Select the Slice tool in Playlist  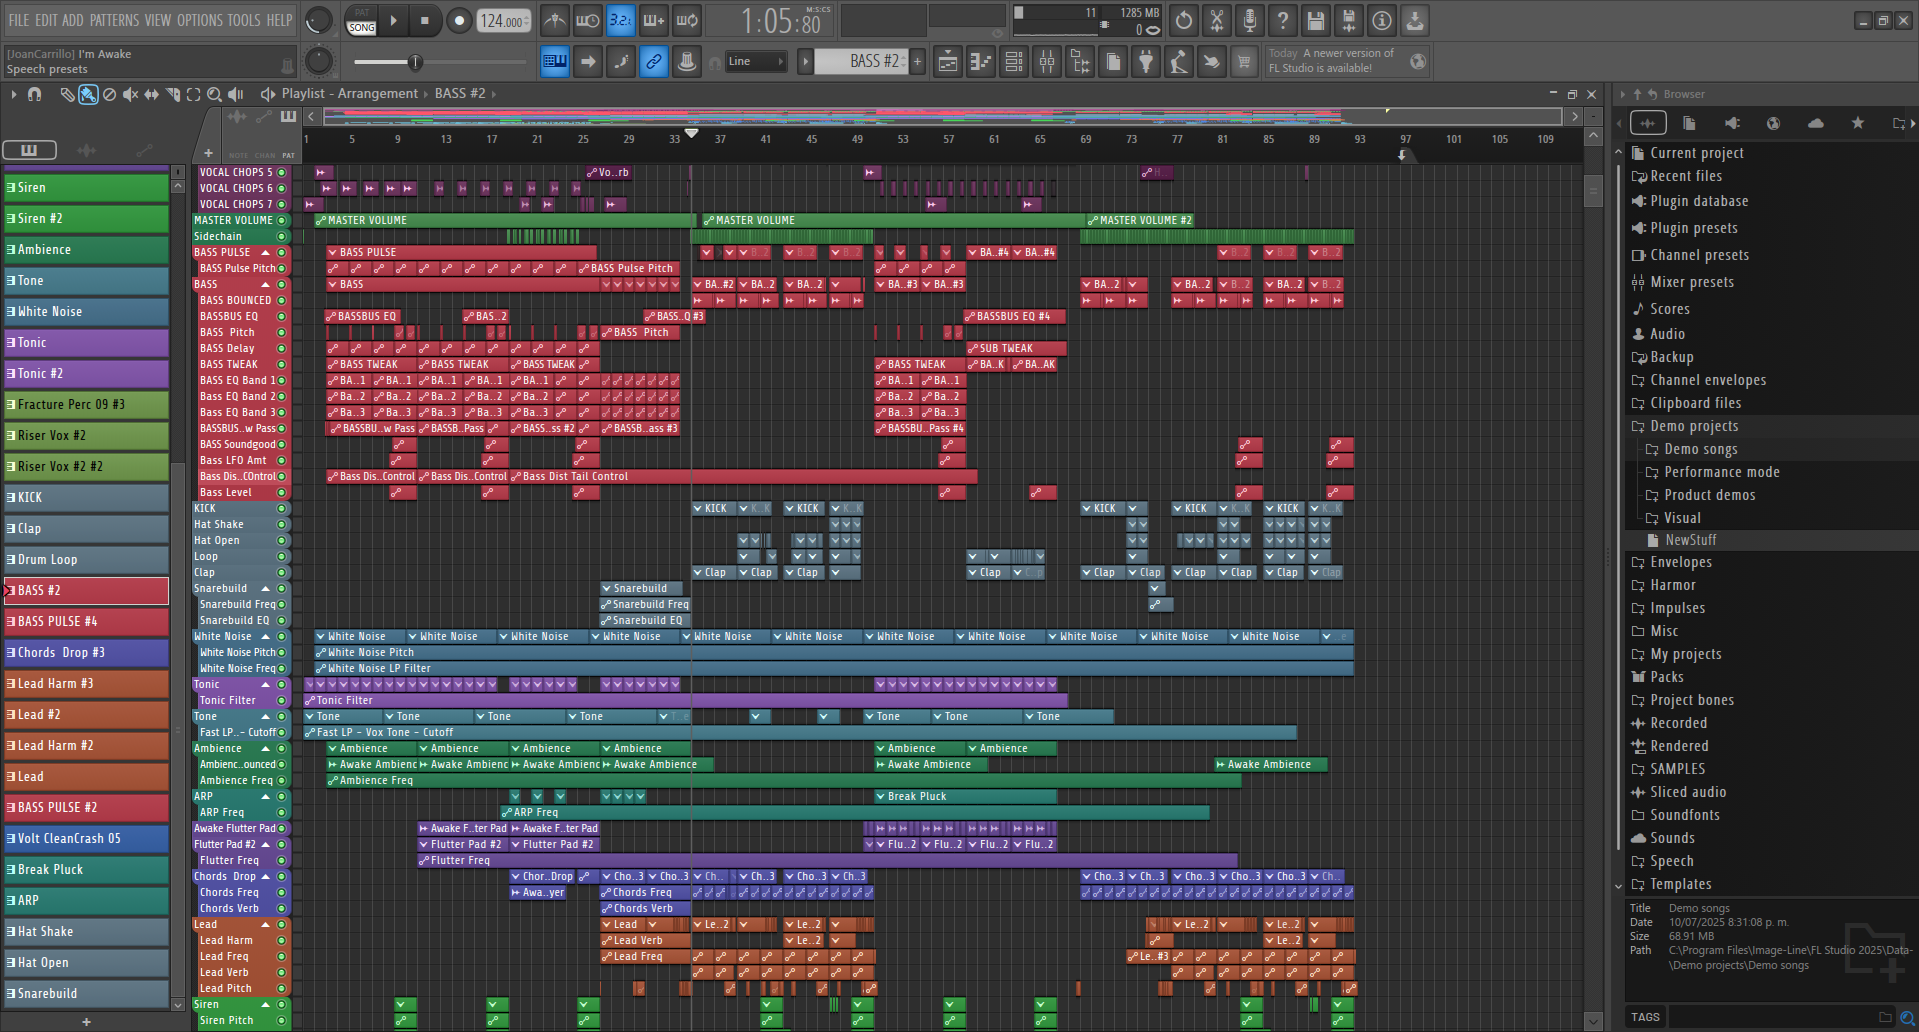click(172, 94)
